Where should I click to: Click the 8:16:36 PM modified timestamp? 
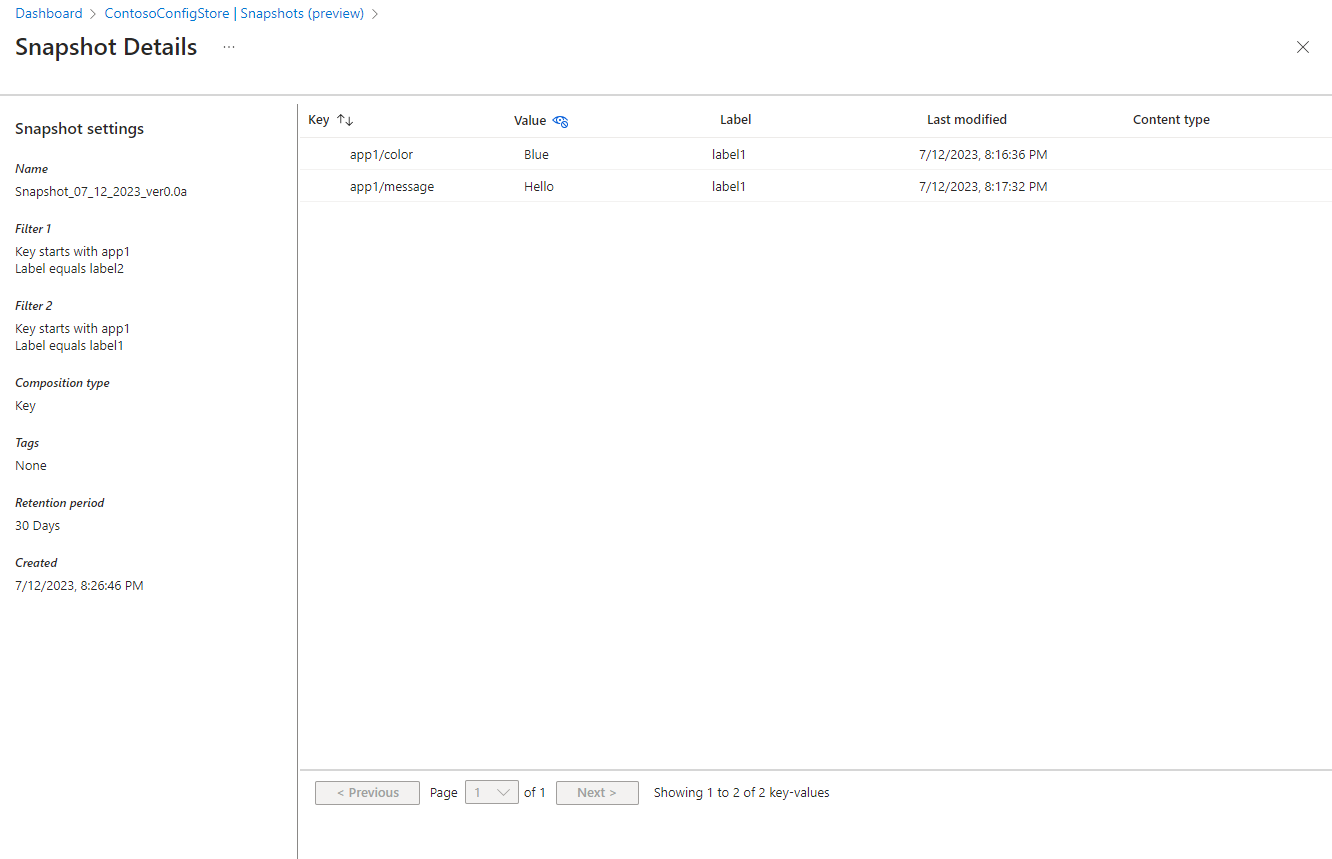pos(983,155)
